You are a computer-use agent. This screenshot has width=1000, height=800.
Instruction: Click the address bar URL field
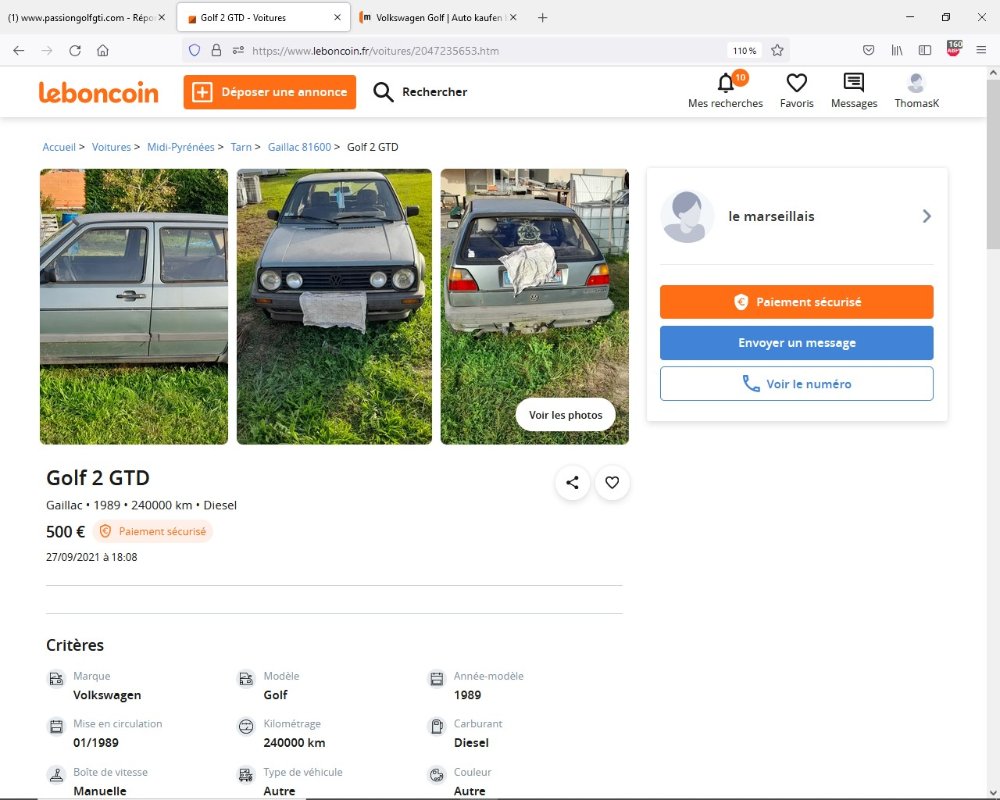click(485, 50)
